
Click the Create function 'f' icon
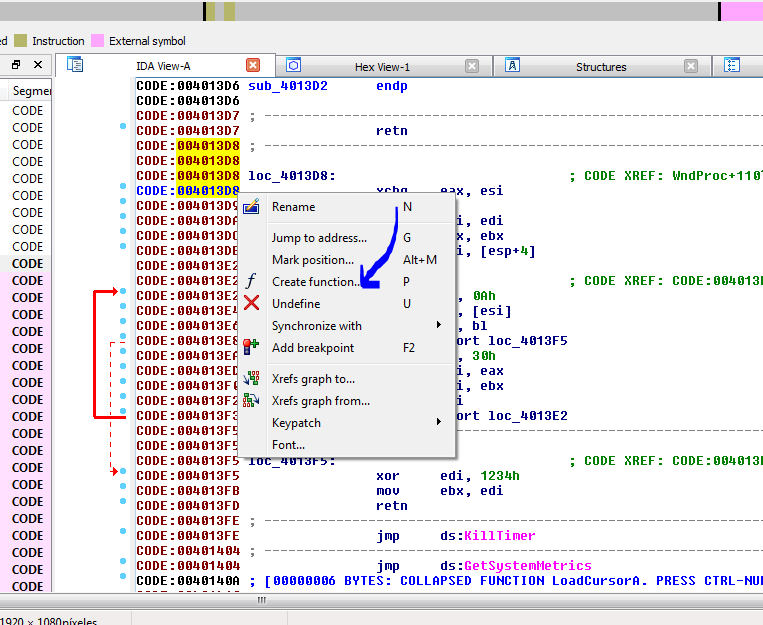click(x=251, y=282)
